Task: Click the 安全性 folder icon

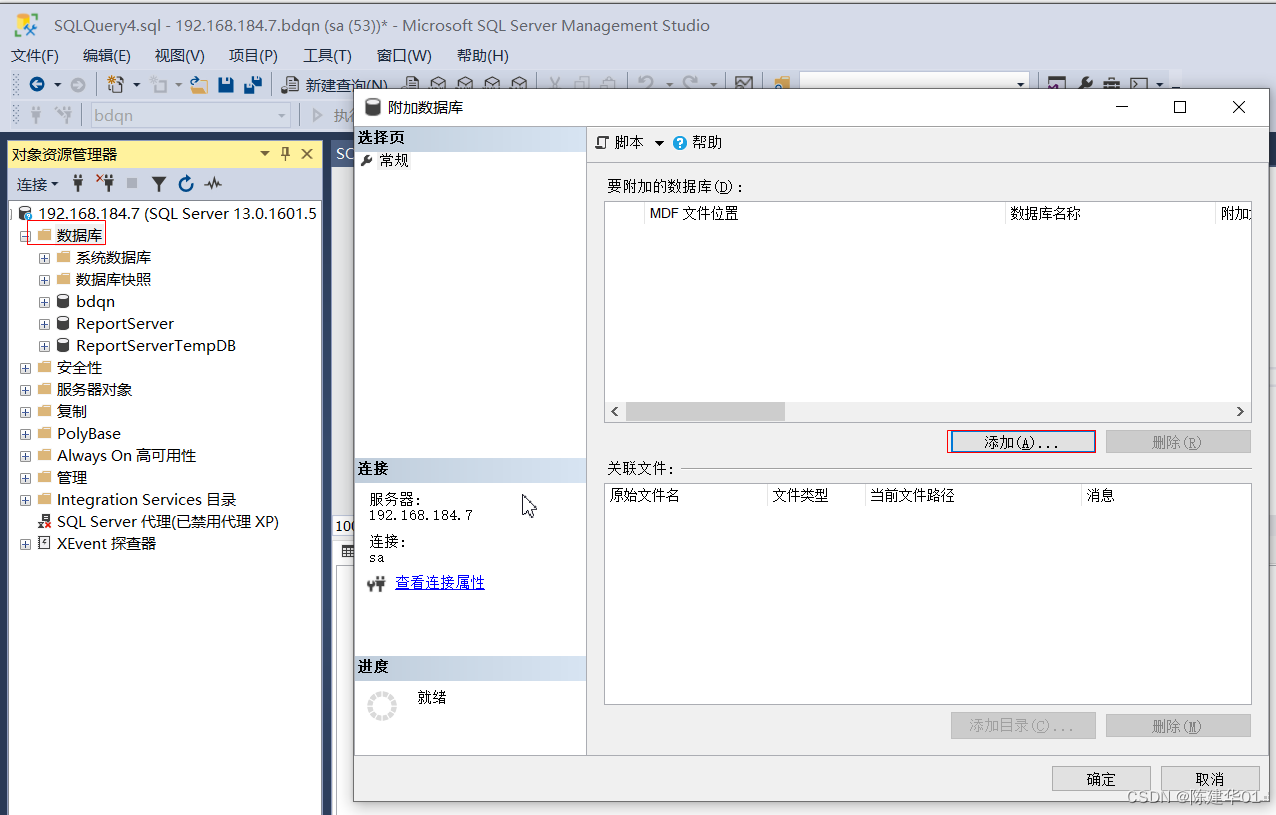Action: pos(45,368)
